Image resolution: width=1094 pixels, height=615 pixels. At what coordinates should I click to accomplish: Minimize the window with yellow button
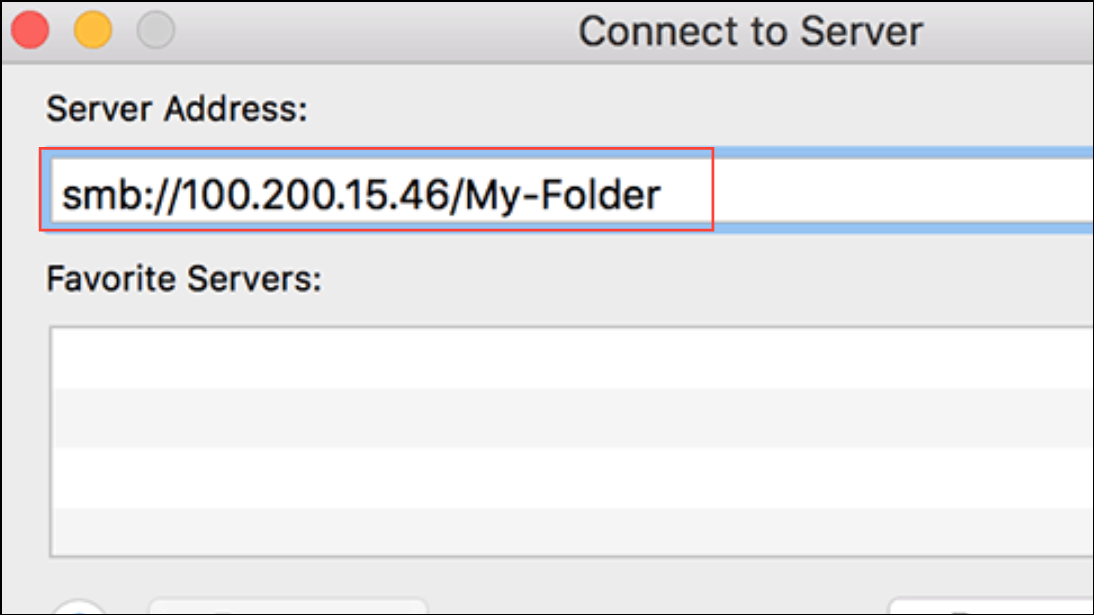tap(93, 31)
